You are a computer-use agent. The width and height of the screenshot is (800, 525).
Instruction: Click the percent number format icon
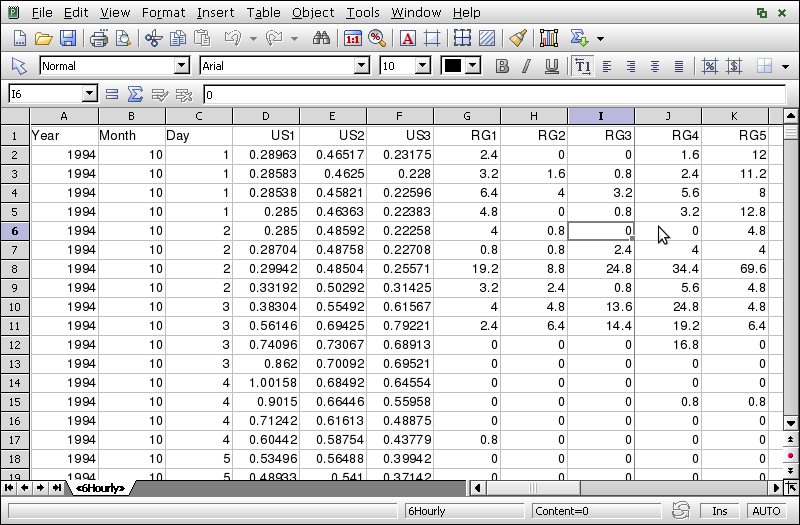click(x=710, y=66)
